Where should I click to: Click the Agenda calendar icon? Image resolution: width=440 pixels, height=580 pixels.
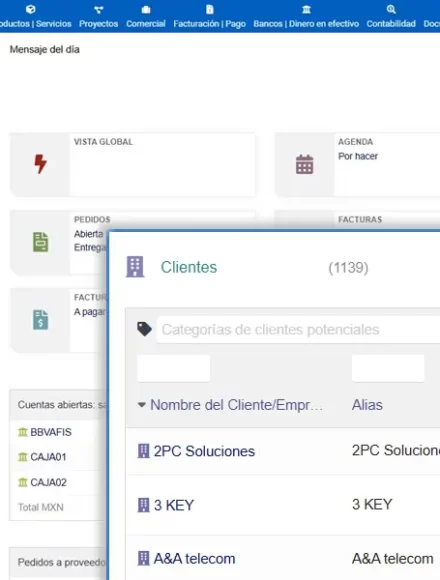(305, 164)
